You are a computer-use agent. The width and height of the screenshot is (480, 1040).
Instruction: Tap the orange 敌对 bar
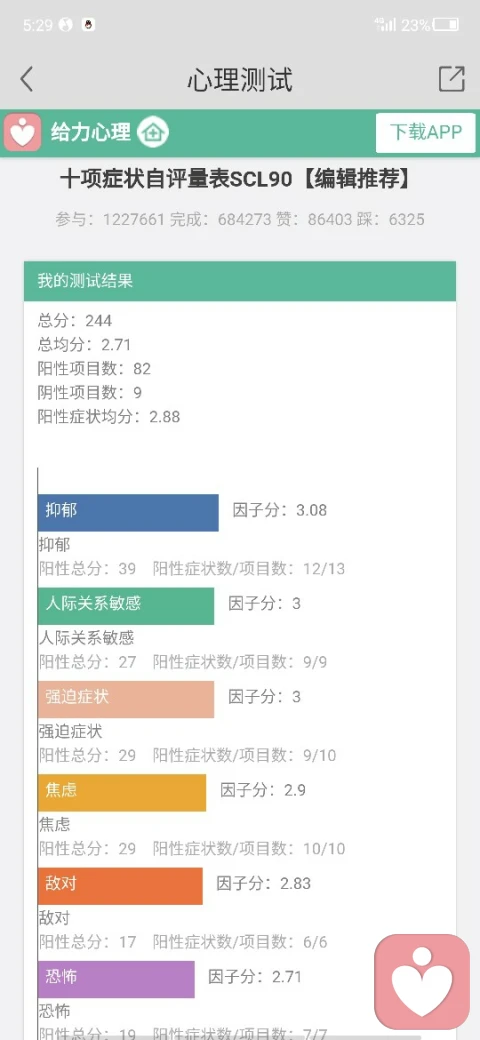120,886
